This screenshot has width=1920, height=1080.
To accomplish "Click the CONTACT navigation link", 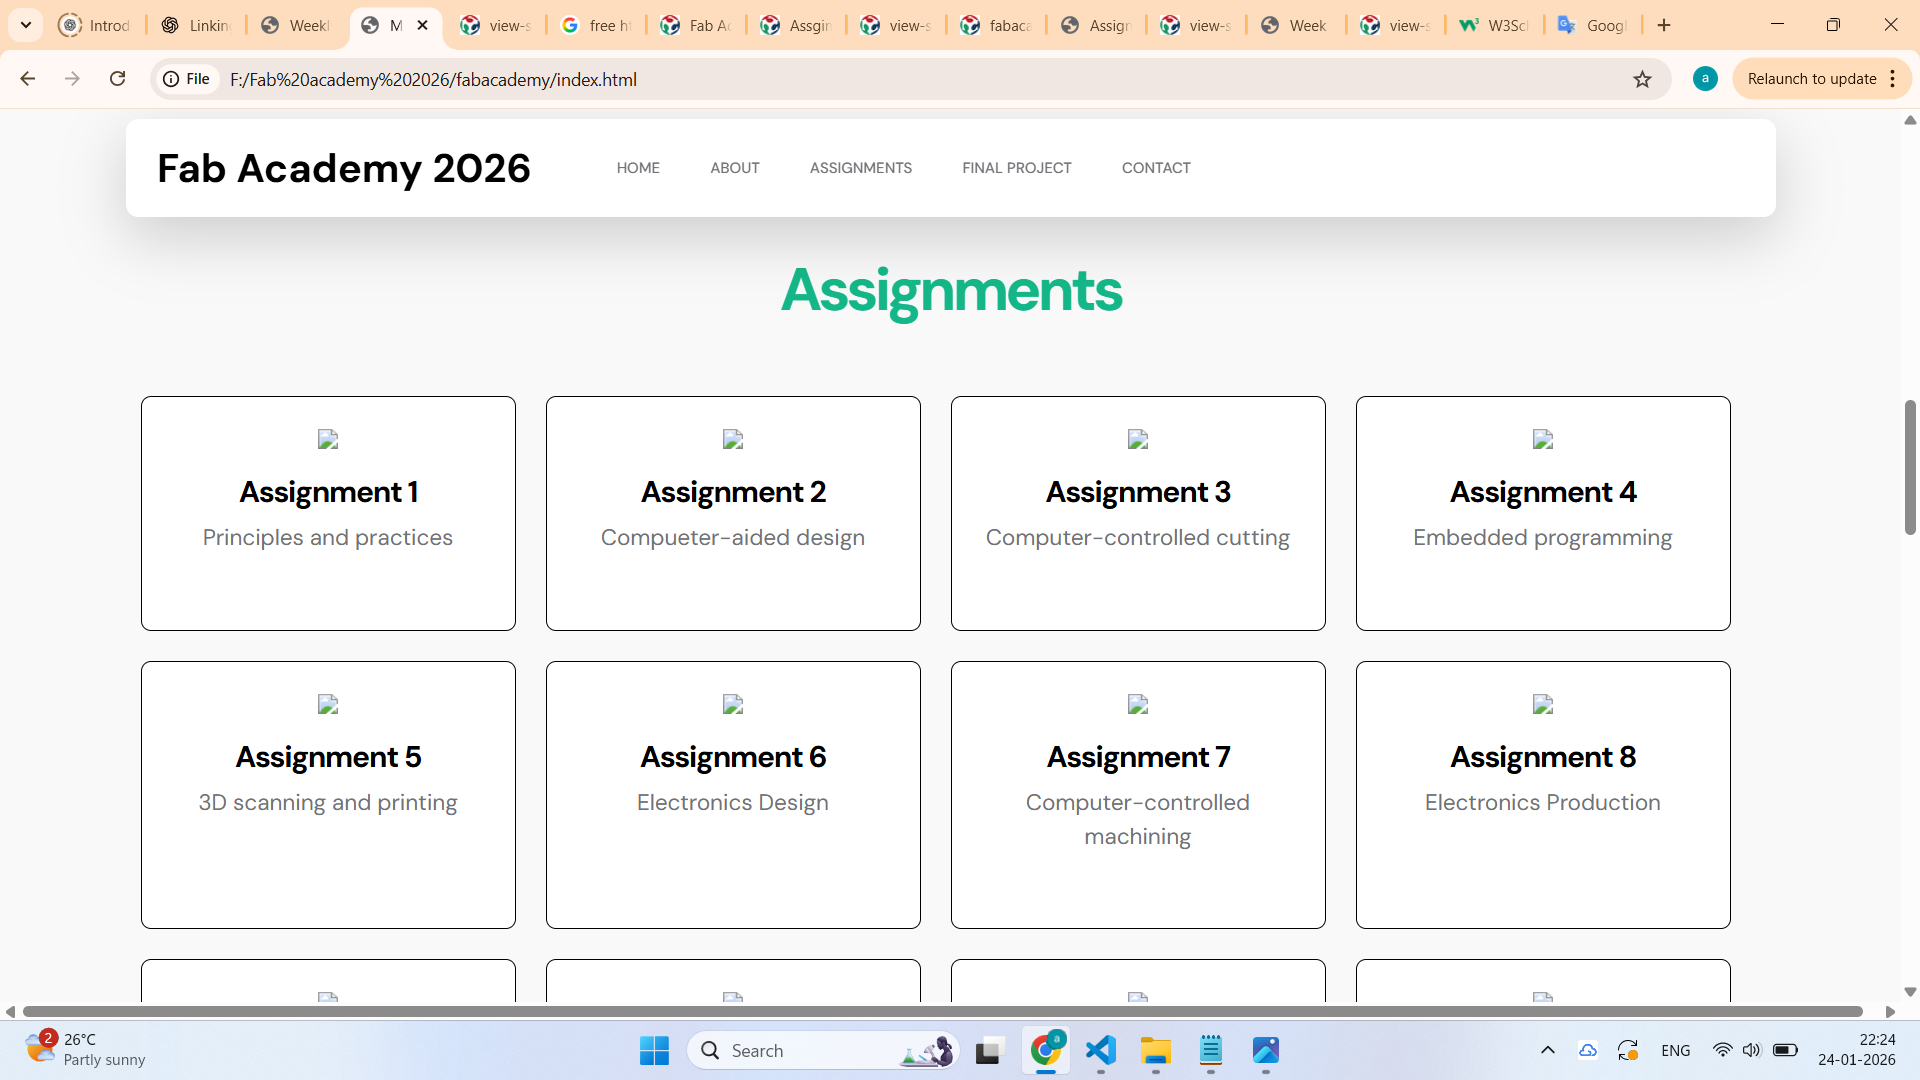I will [x=1155, y=168].
